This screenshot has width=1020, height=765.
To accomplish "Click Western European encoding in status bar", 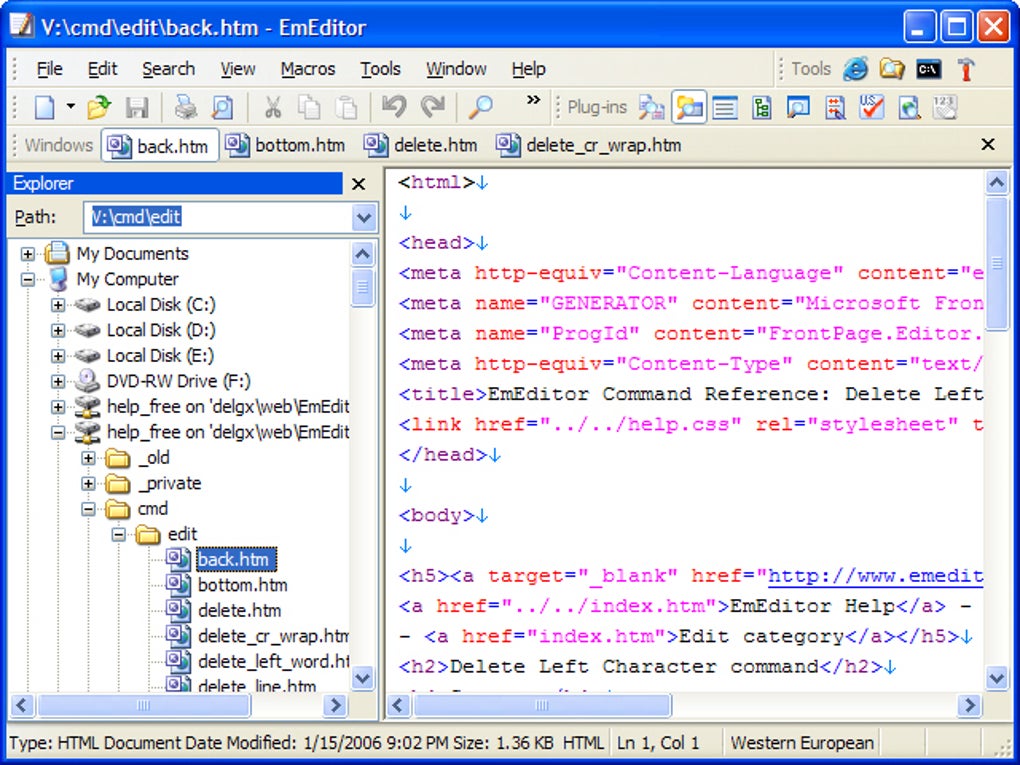I will point(802,743).
